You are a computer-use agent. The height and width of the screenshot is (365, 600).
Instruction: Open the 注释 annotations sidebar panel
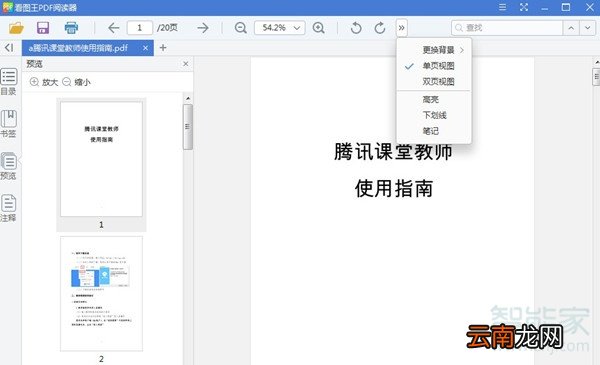pos(8,208)
